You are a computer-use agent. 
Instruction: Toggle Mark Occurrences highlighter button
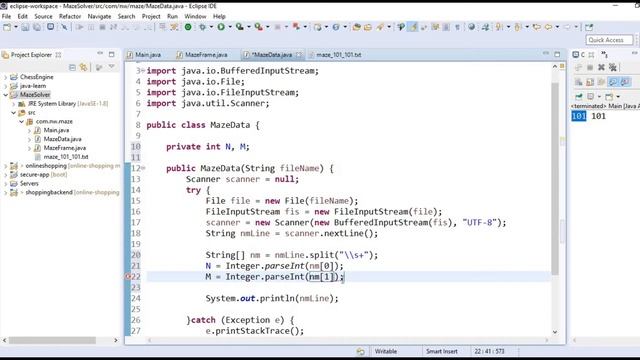413,27
